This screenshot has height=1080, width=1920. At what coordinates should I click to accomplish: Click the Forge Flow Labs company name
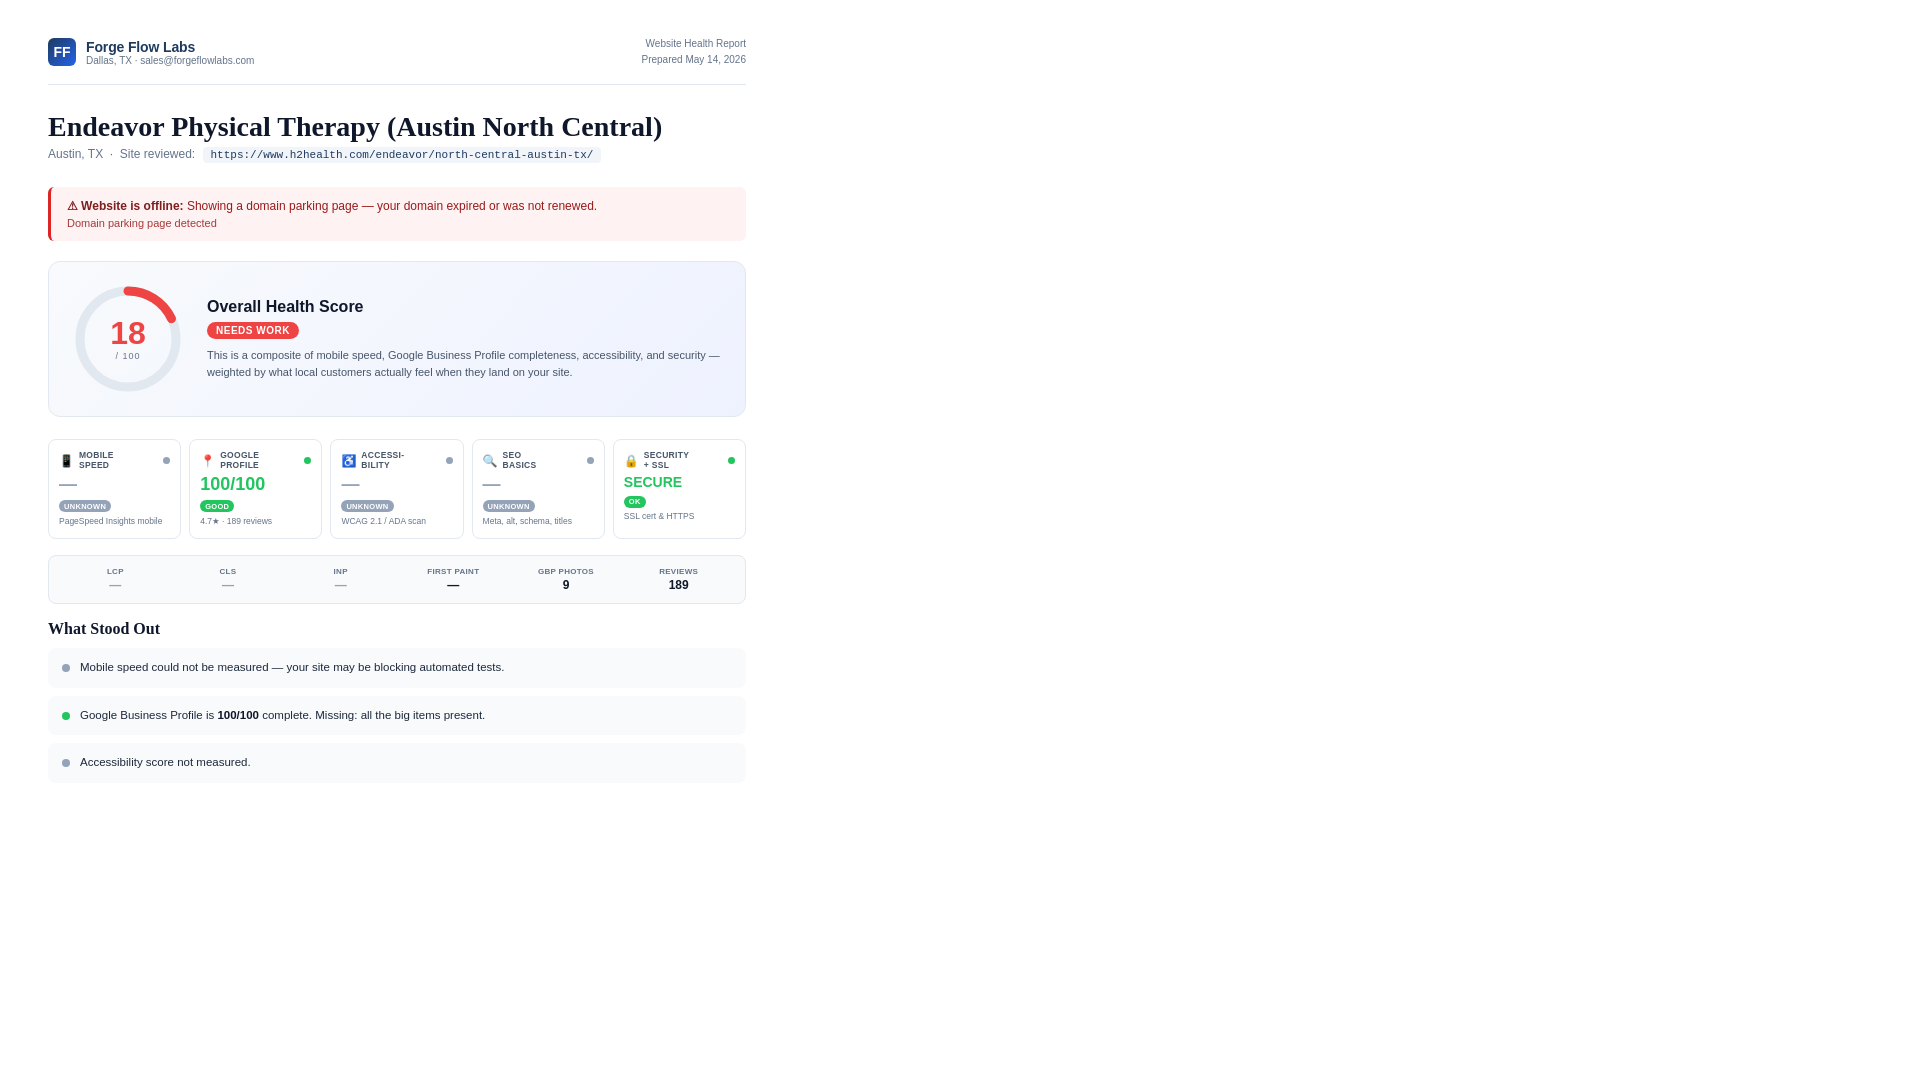[140, 47]
